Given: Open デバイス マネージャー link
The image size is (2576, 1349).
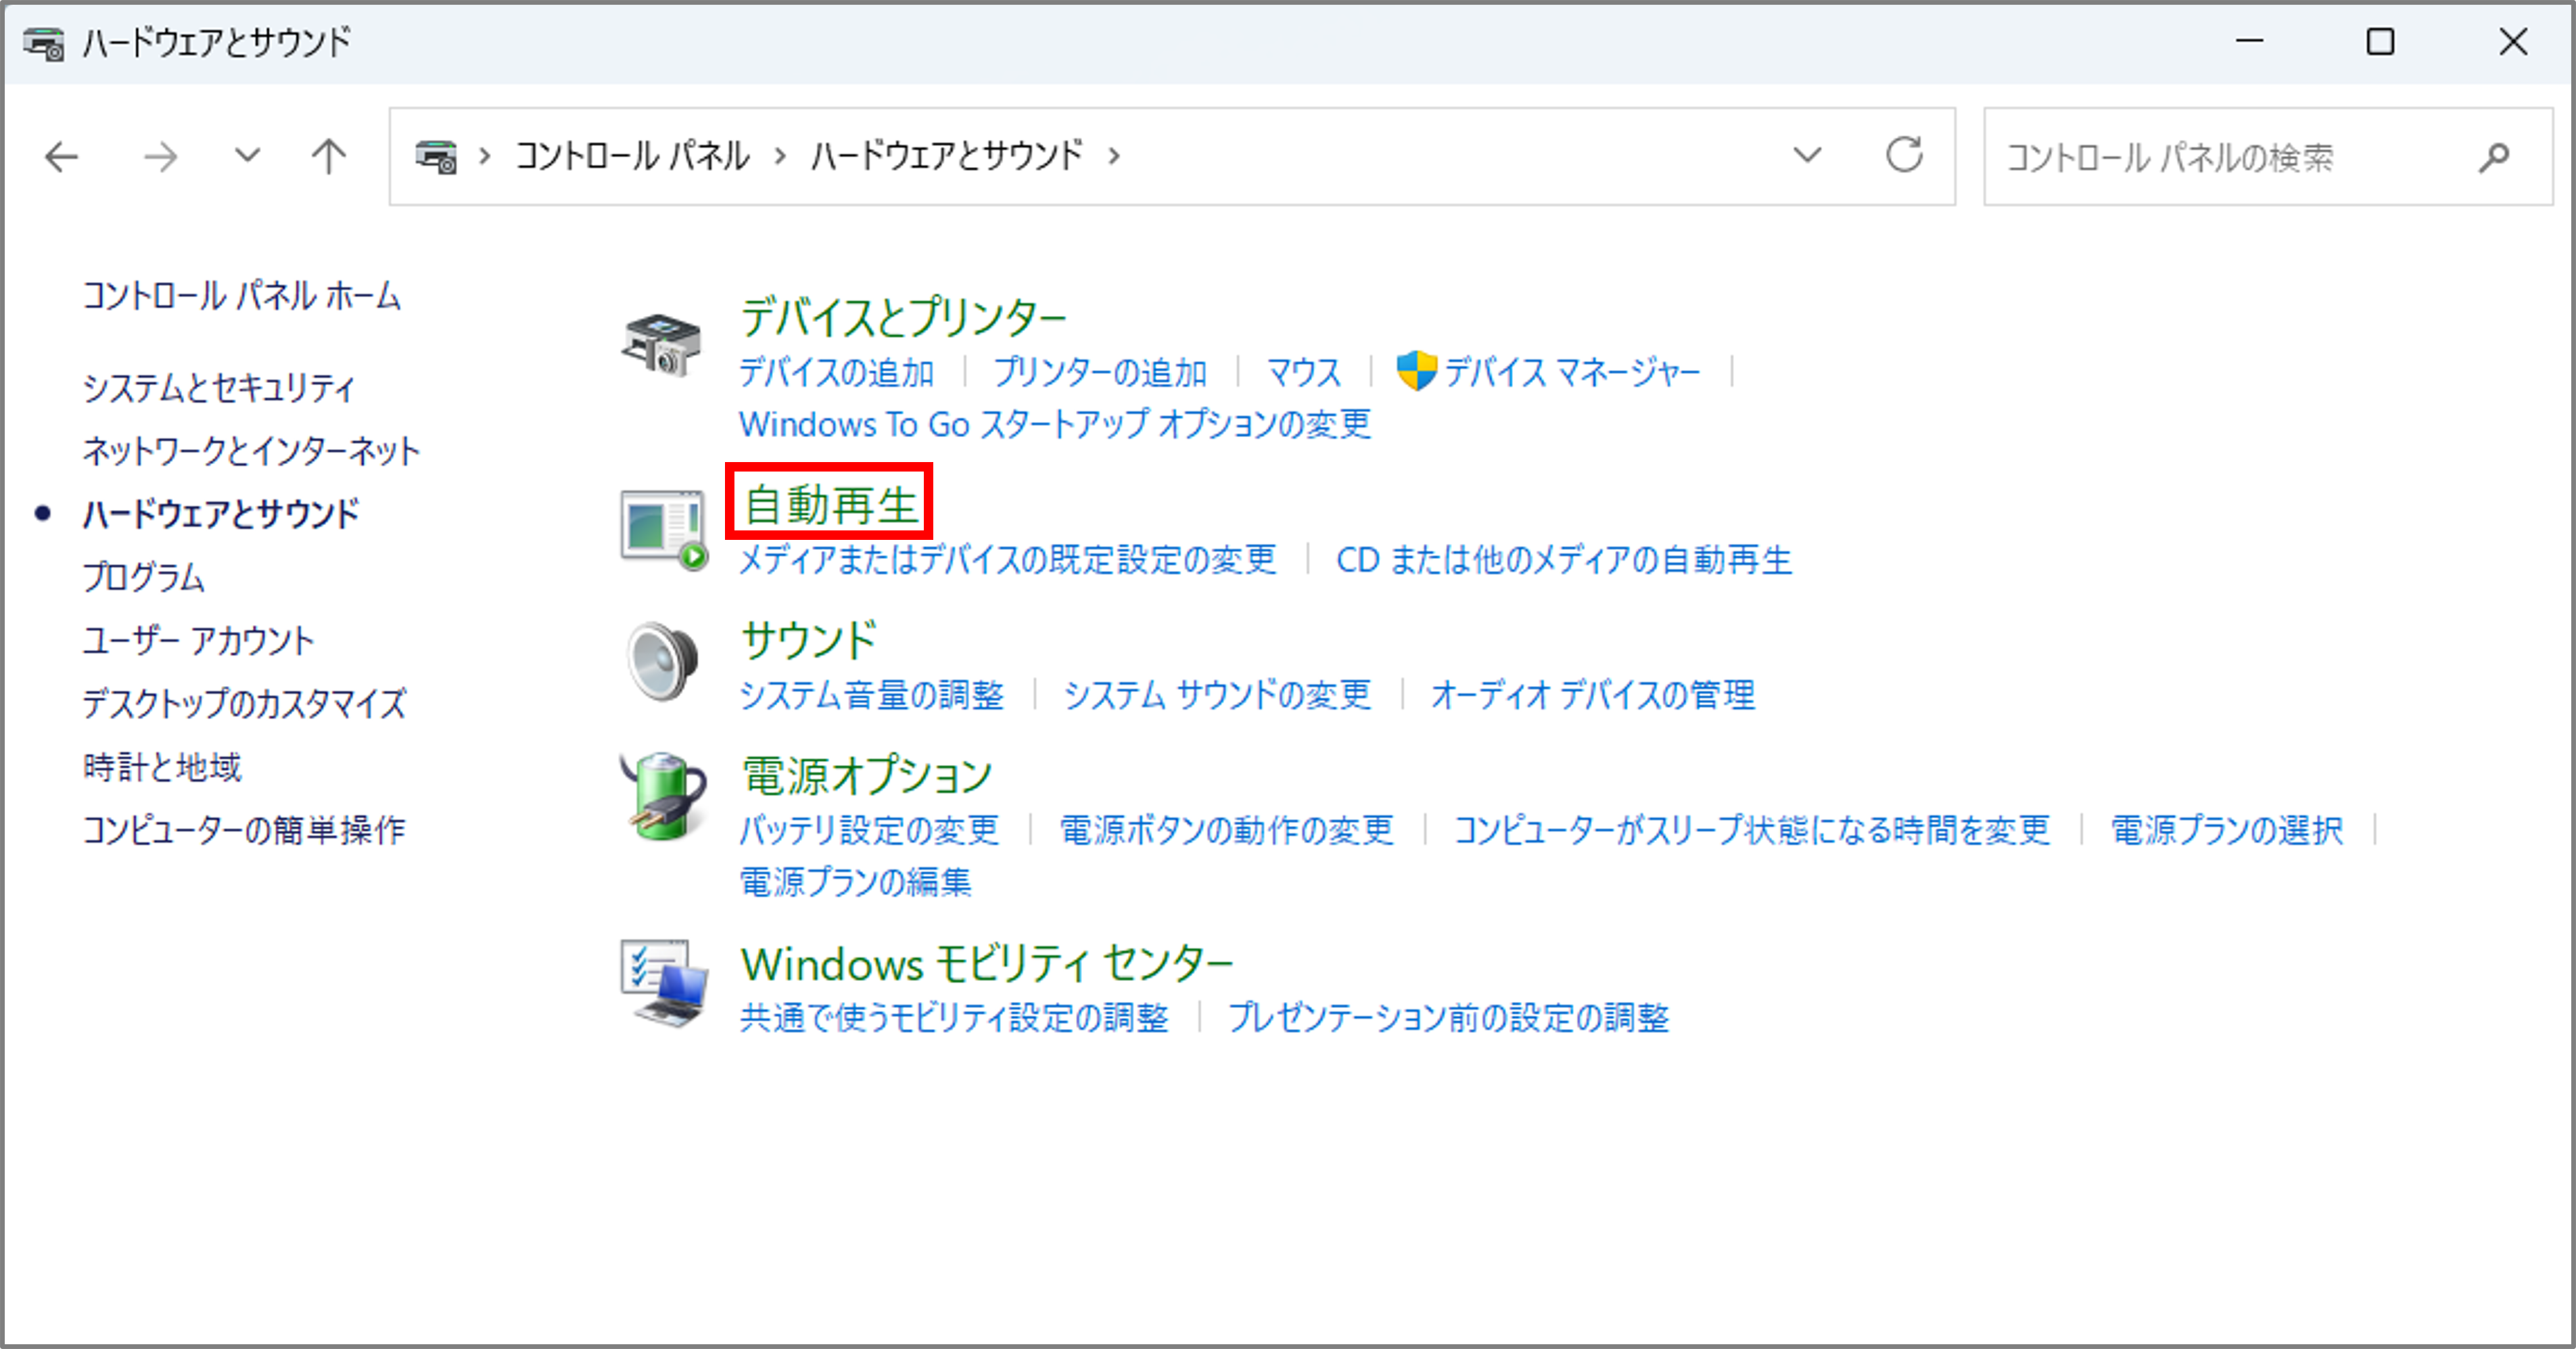Looking at the screenshot, I should pos(1571,373).
